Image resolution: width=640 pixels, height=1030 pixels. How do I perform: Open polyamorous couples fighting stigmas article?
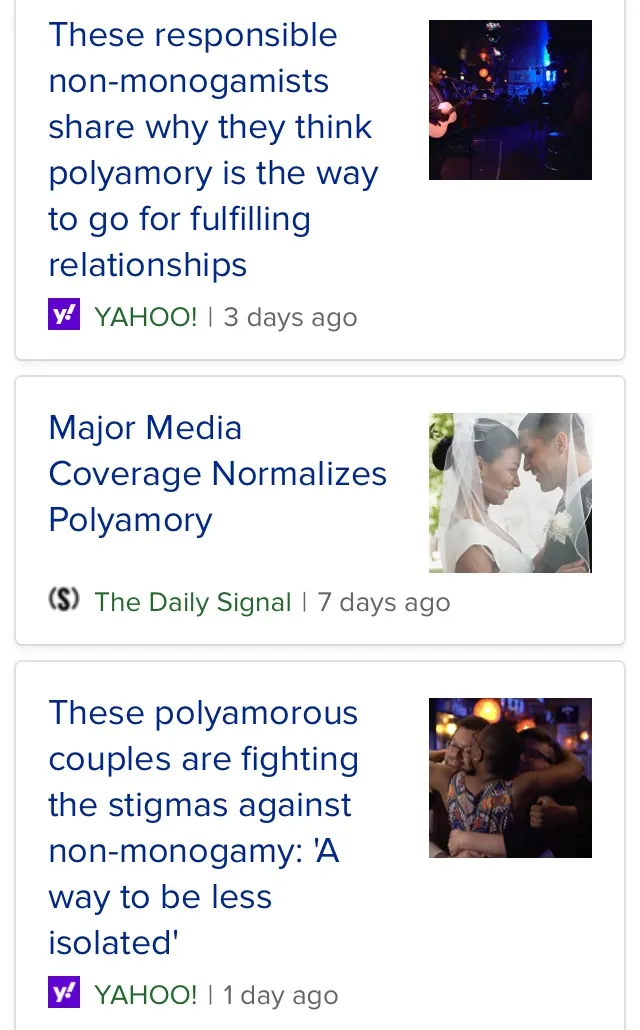pyautogui.click(x=204, y=828)
